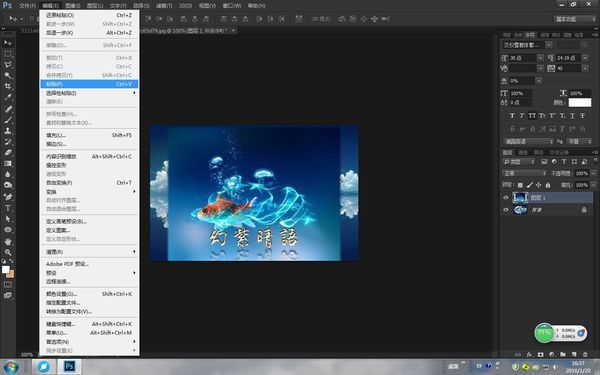
Task: Choose Adobe PDF 预设 menu entry
Action: pyautogui.click(x=89, y=264)
